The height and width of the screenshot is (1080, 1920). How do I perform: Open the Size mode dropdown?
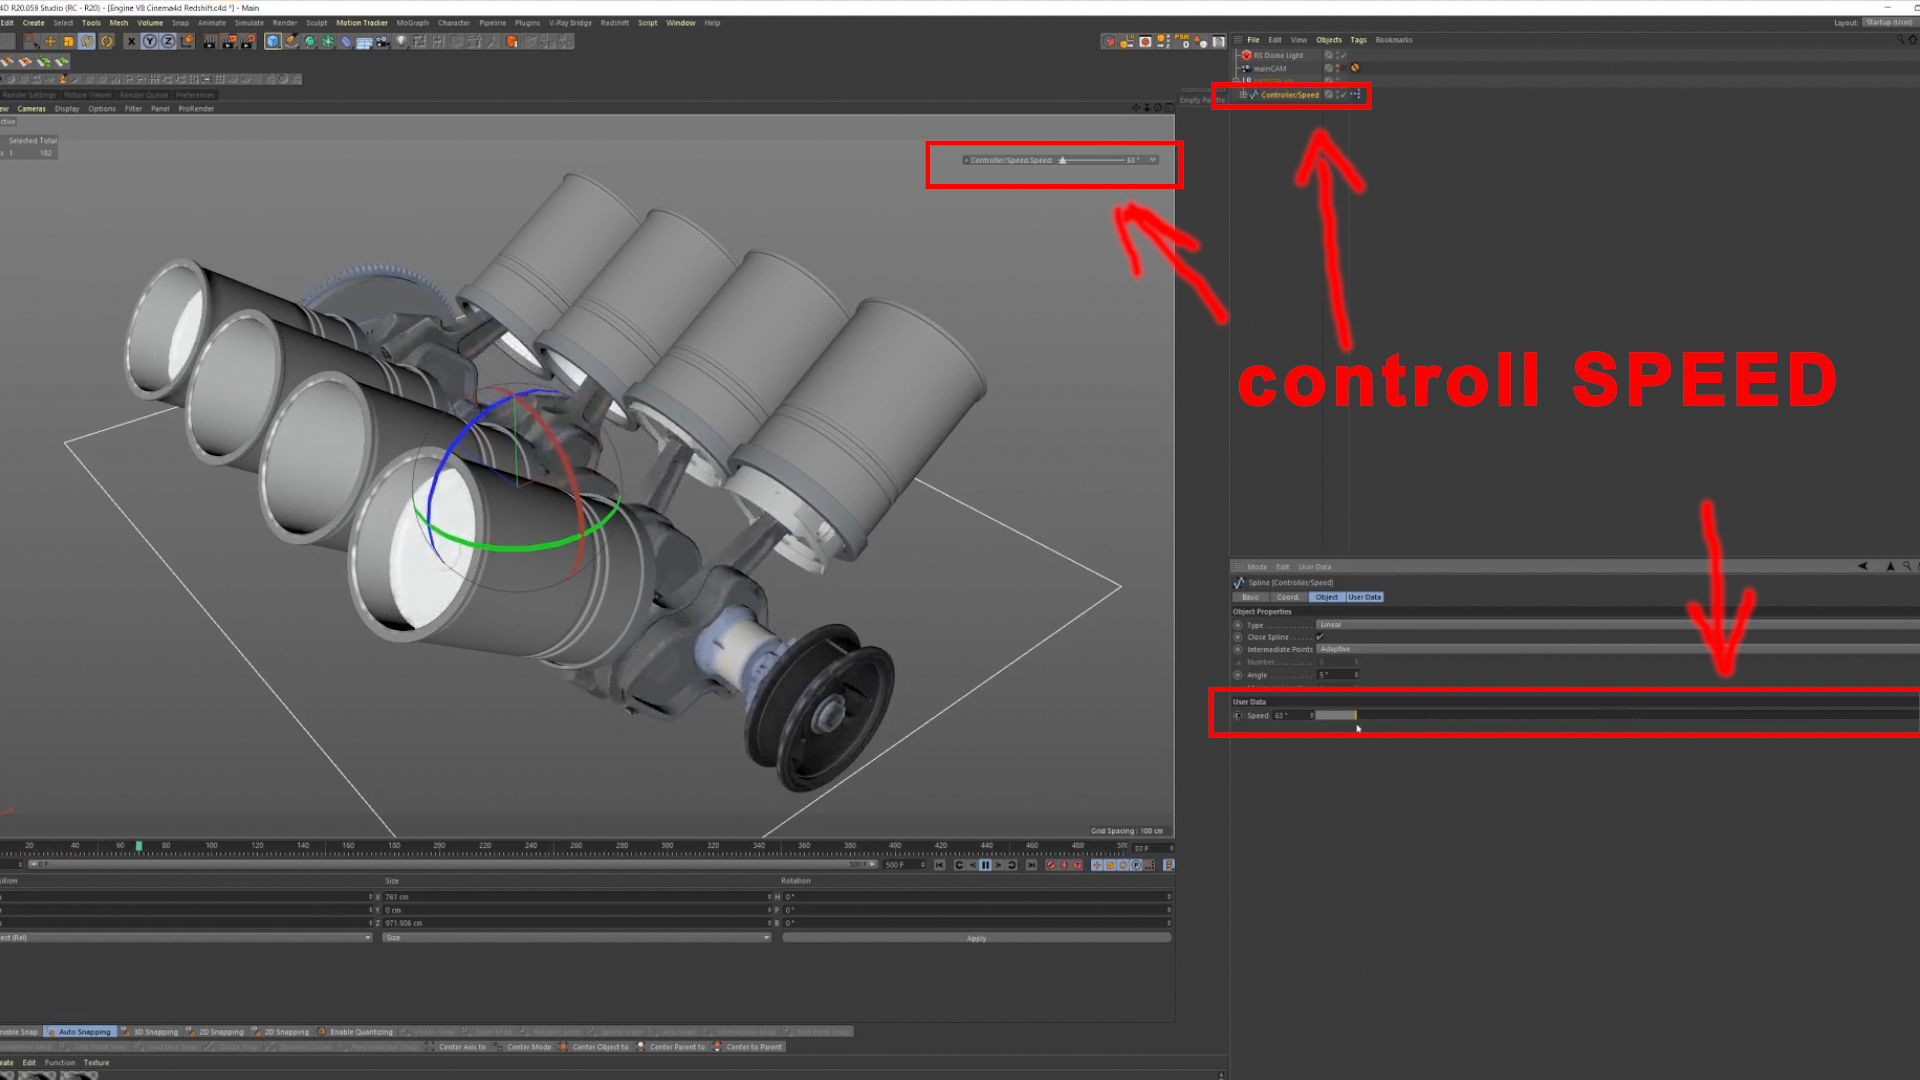576,938
